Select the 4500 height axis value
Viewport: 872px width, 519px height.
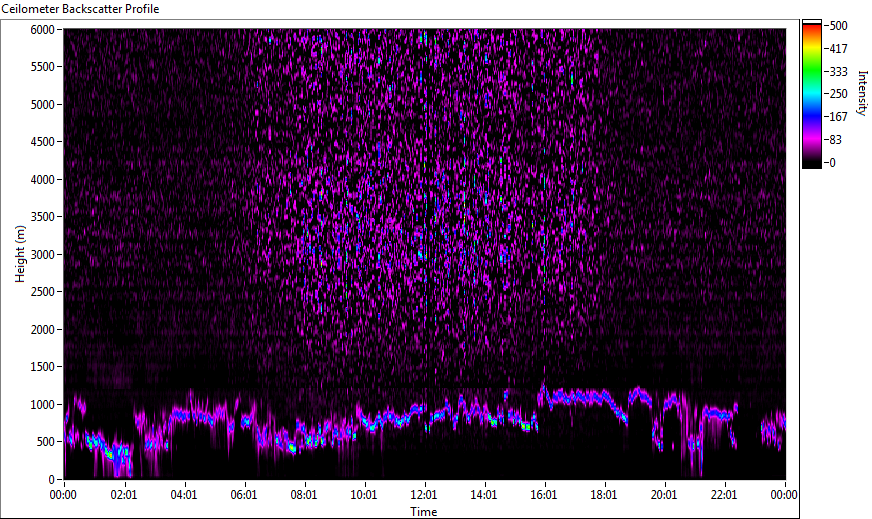pyautogui.click(x=43, y=142)
